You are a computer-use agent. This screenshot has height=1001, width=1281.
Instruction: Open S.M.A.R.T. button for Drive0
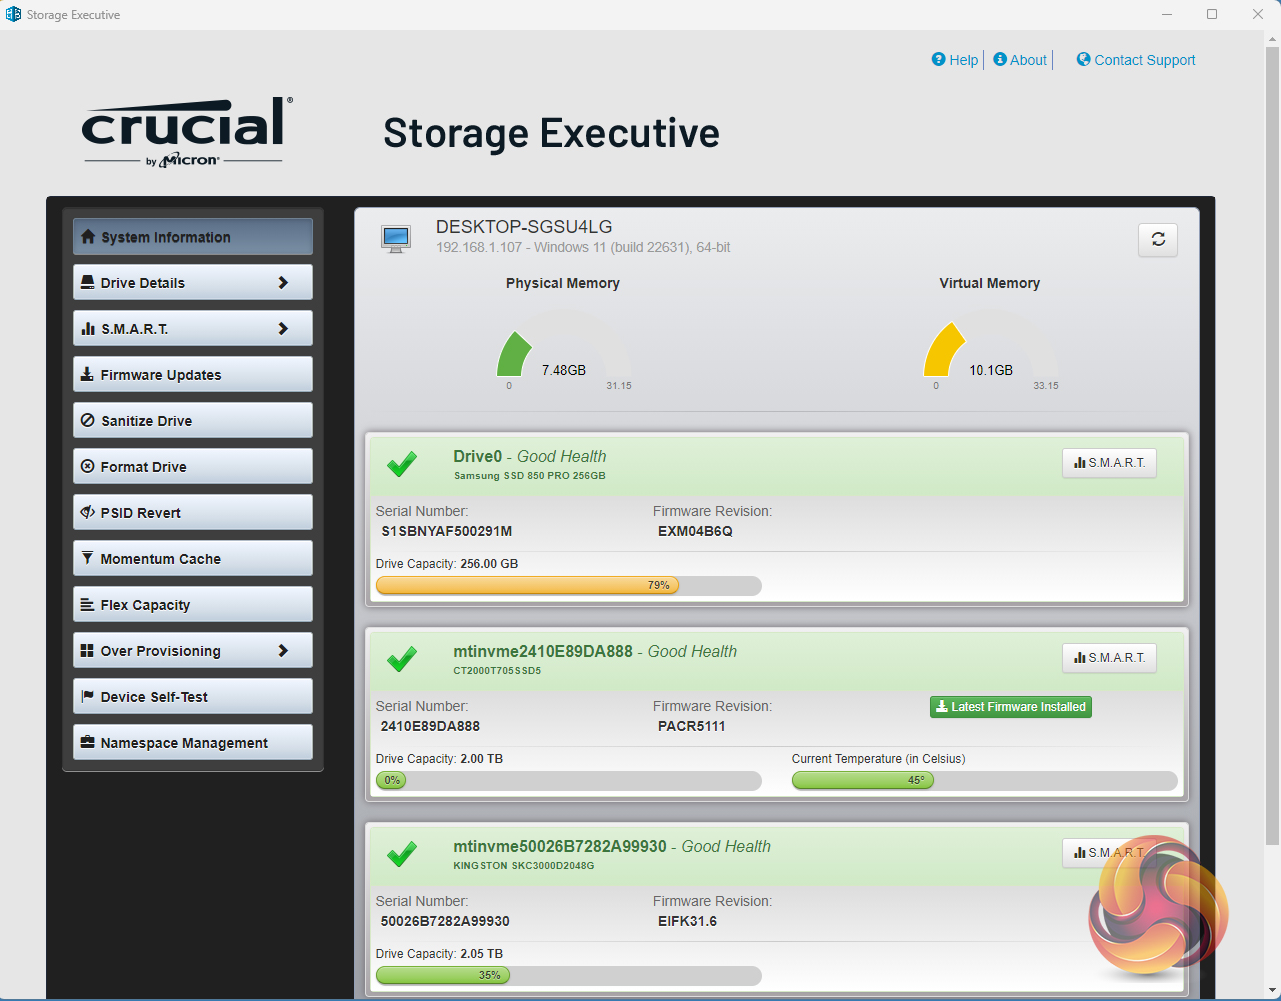tap(1109, 463)
